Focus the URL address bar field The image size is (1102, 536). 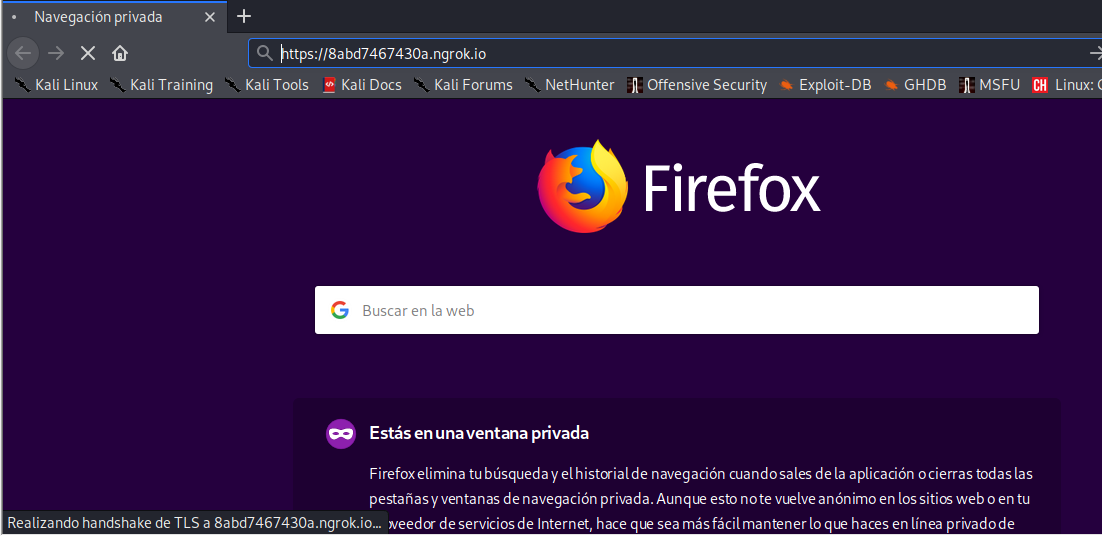(675, 53)
